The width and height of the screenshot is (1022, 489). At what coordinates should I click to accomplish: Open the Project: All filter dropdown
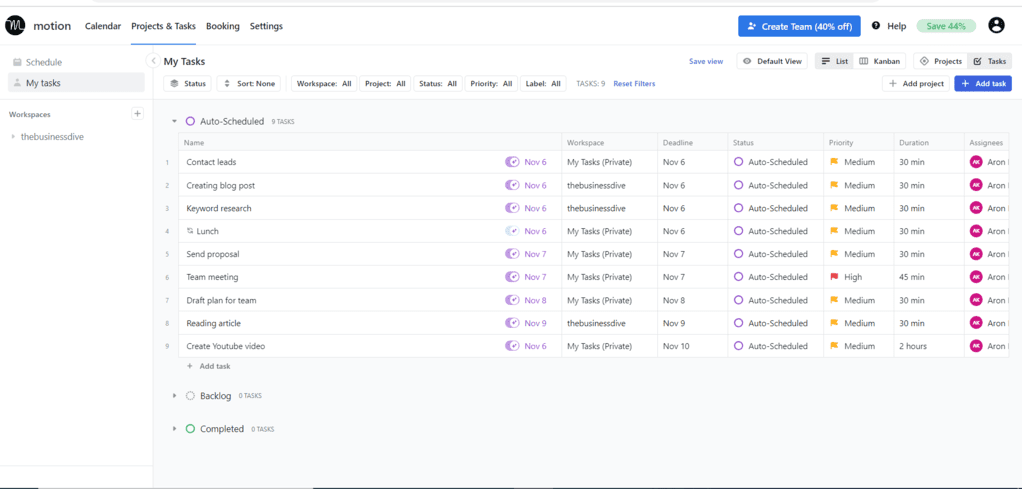pyautogui.click(x=385, y=83)
